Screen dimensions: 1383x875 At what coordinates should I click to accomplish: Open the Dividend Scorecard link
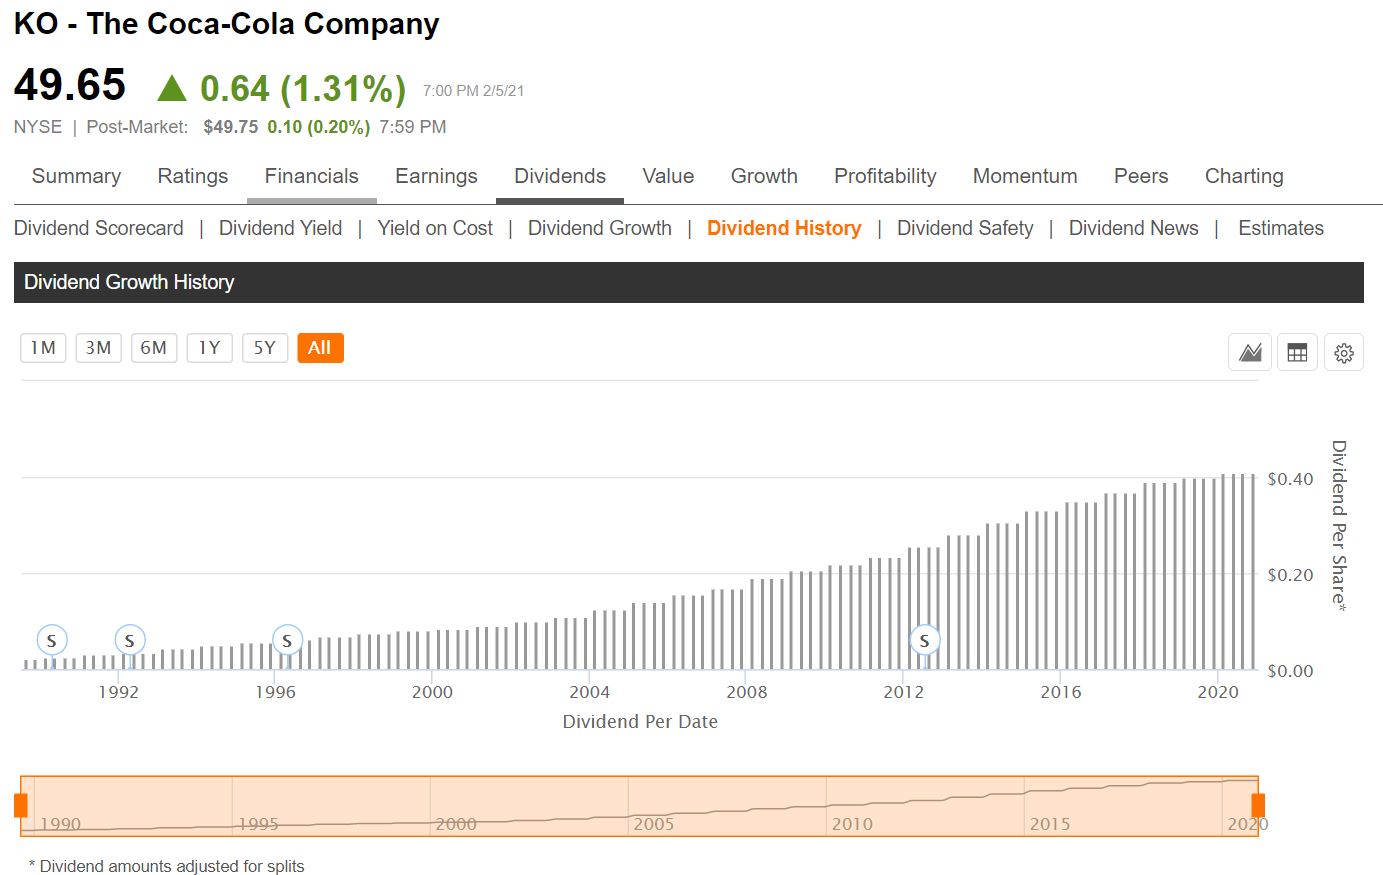[99, 228]
